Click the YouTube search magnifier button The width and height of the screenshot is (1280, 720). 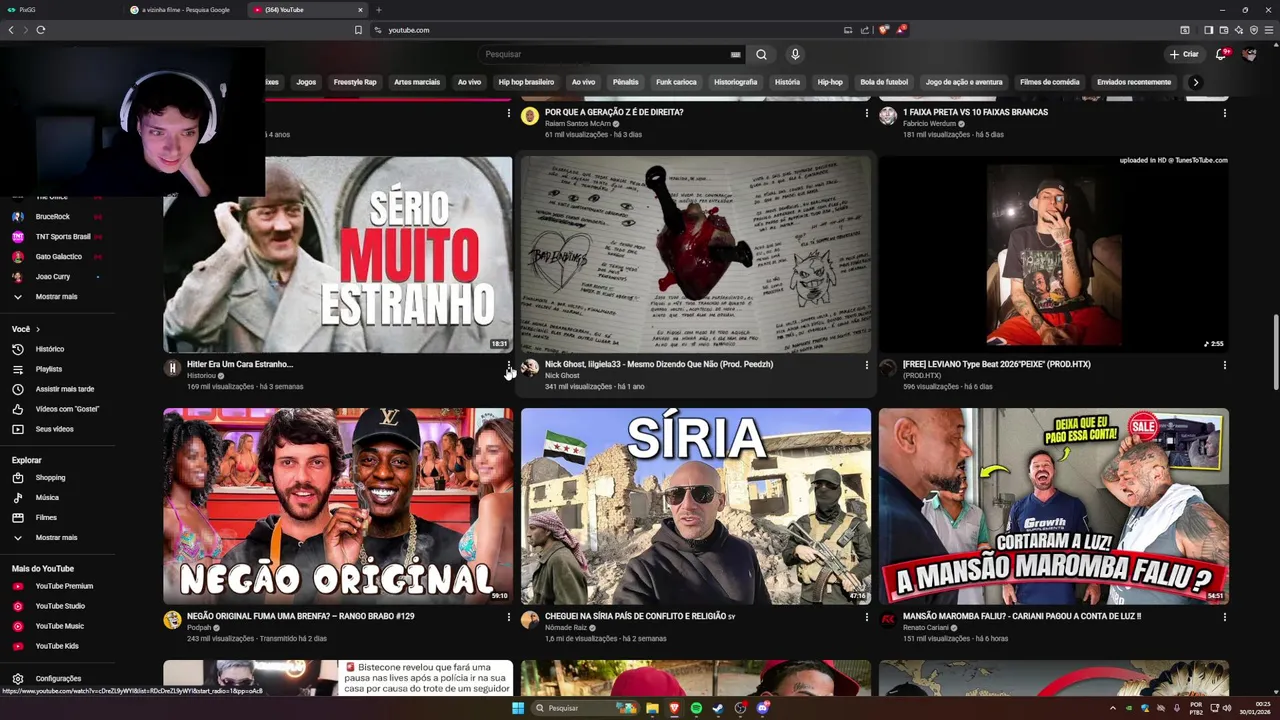tap(761, 54)
